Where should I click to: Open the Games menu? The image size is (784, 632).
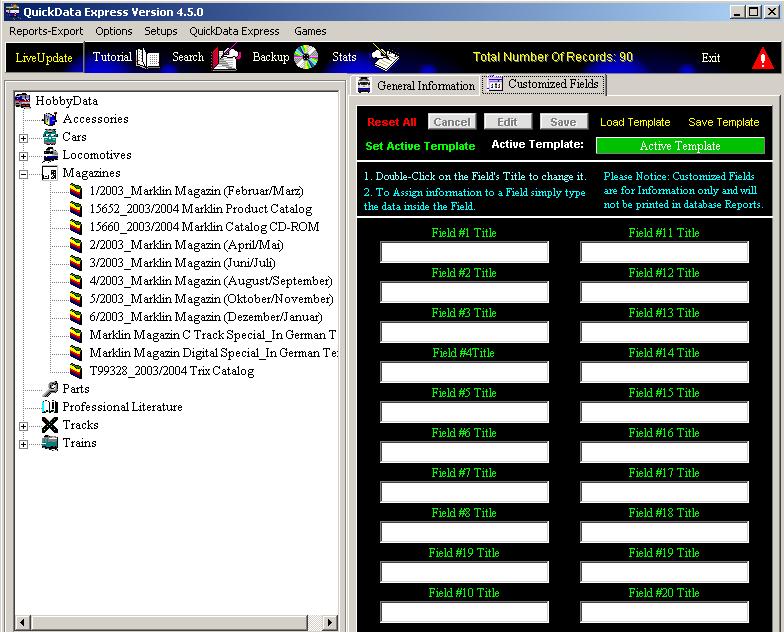(310, 31)
